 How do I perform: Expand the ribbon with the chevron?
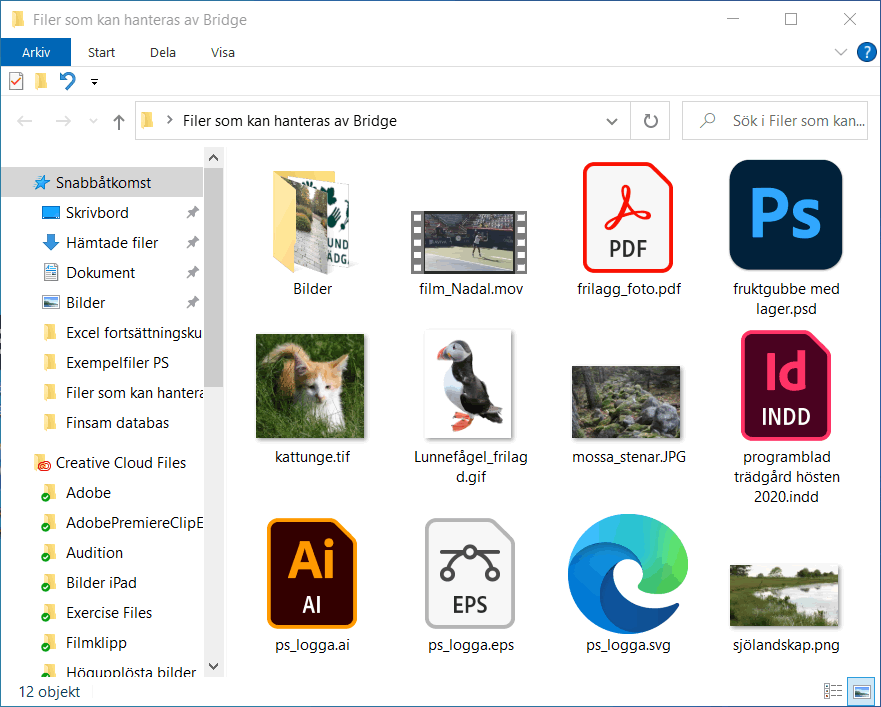841,52
